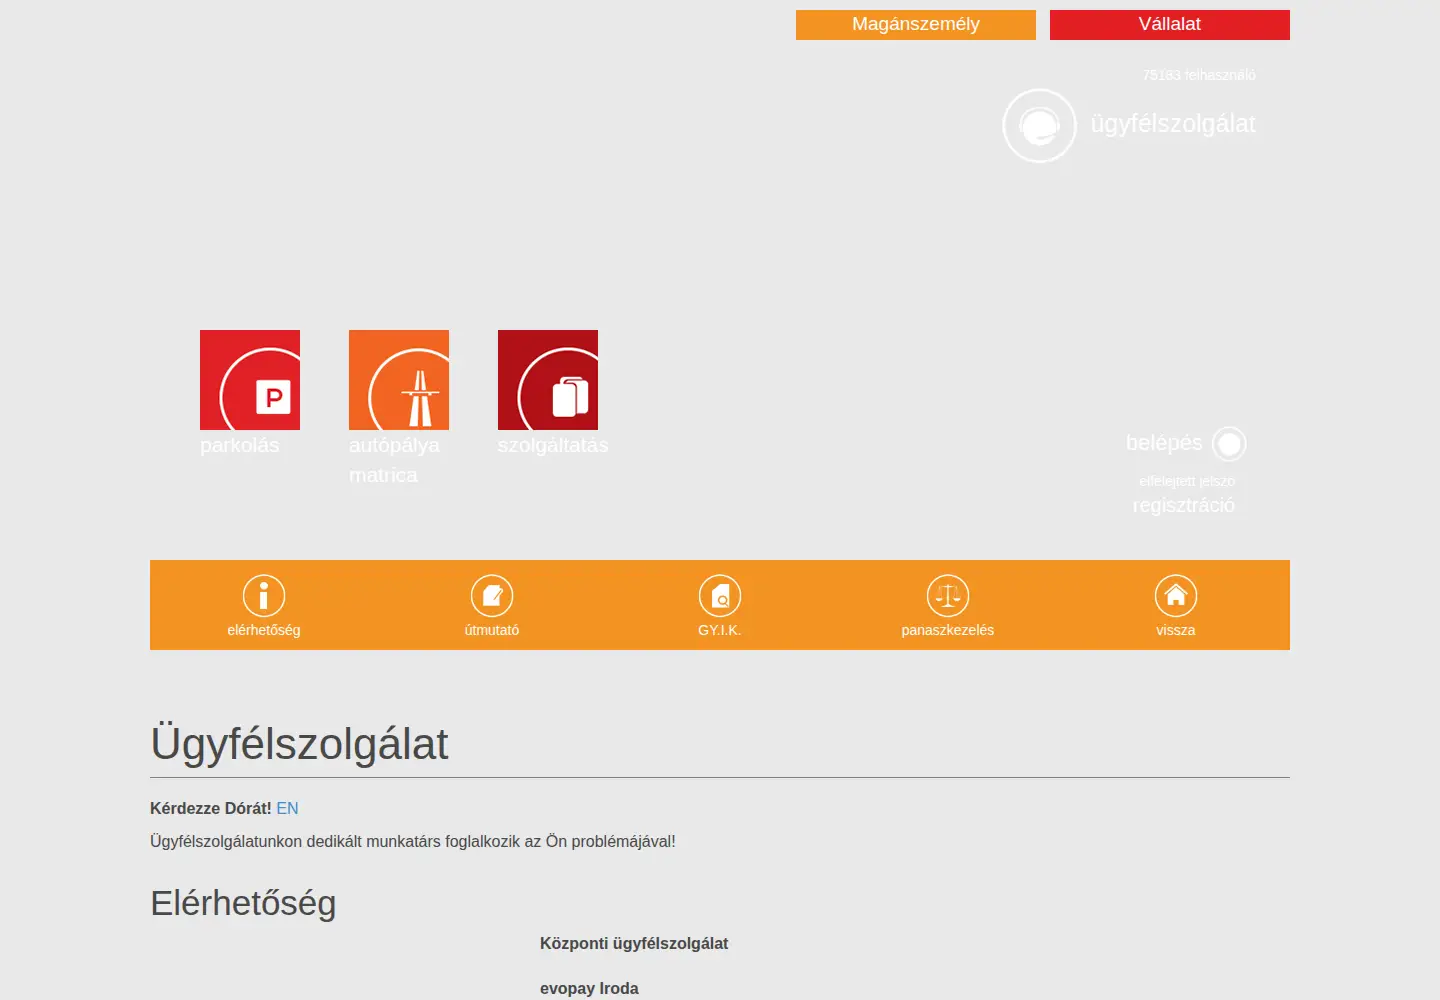Viewport: 1440px width, 1000px height.
Task: Click the szolgáltatás label under the tile
Action: 553,445
